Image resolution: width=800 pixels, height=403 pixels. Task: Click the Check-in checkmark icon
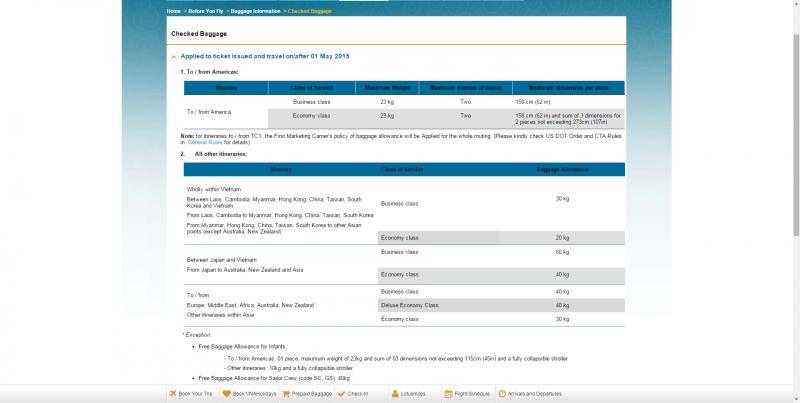(x=342, y=394)
